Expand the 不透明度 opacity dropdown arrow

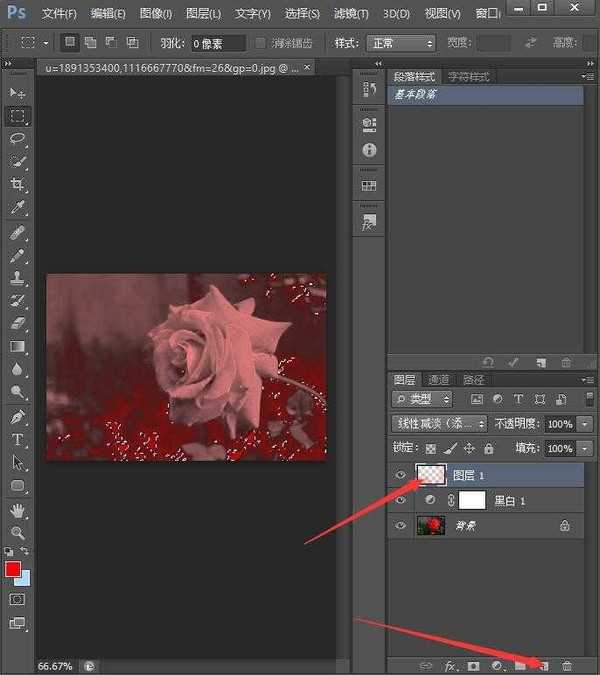tap(584, 424)
